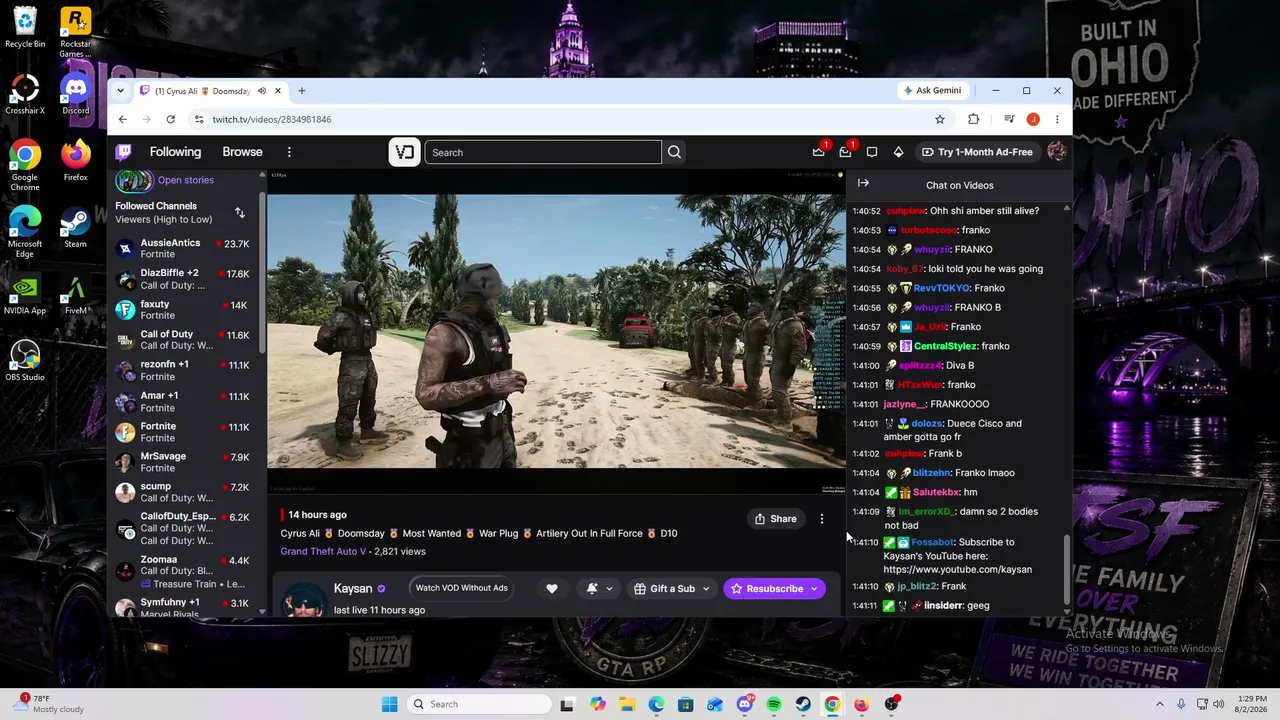Click the Twitch search field
Screen dimensions: 1280x720
pos(543,152)
